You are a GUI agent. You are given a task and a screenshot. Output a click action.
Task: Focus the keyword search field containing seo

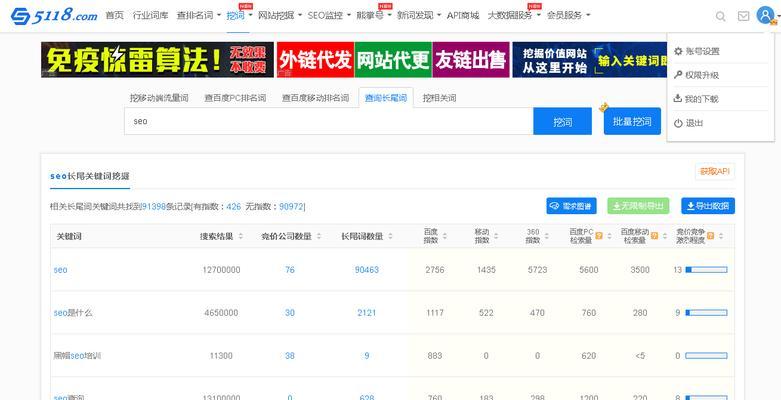point(329,121)
